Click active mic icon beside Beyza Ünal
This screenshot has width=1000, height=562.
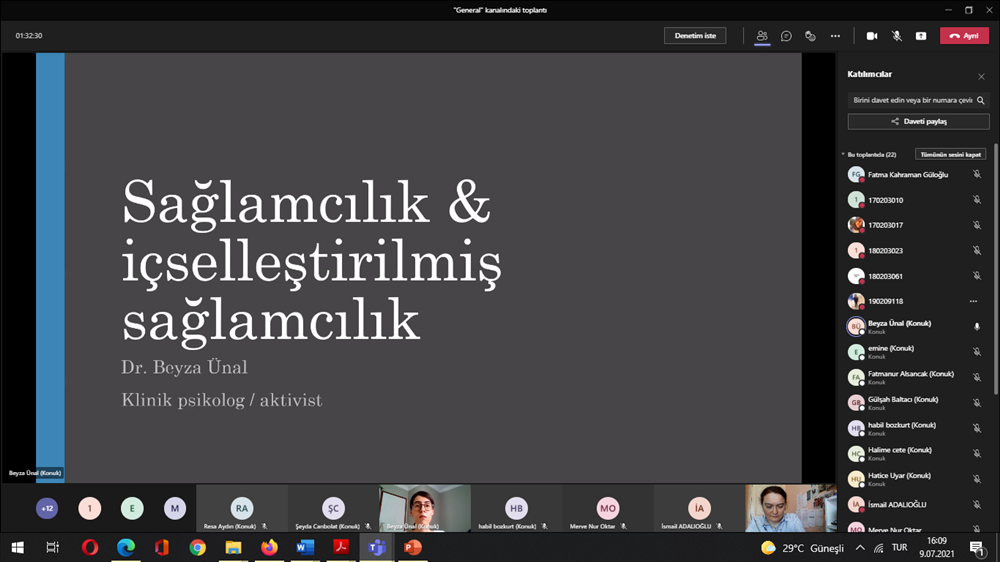(976, 327)
